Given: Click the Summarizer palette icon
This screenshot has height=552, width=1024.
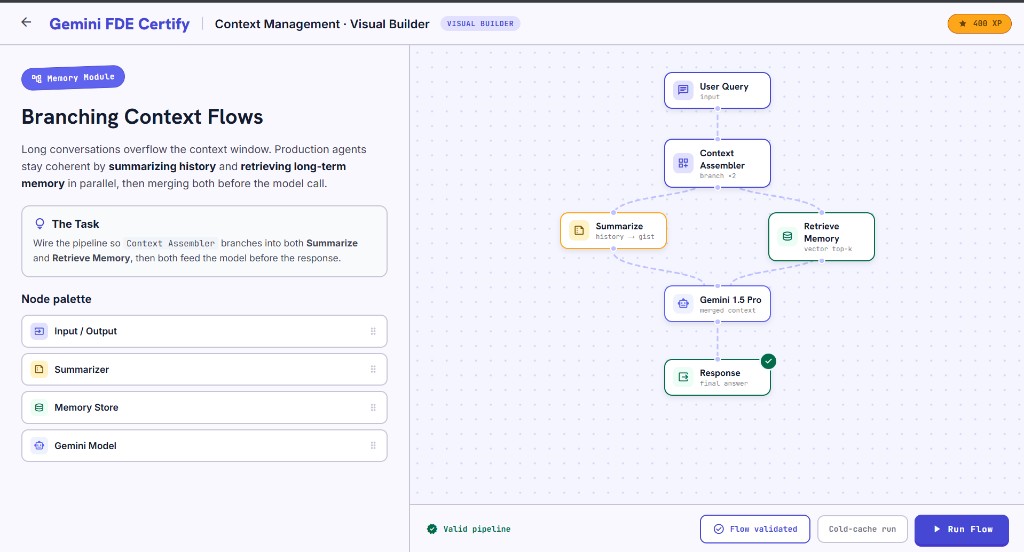Looking at the screenshot, I should tap(39, 369).
